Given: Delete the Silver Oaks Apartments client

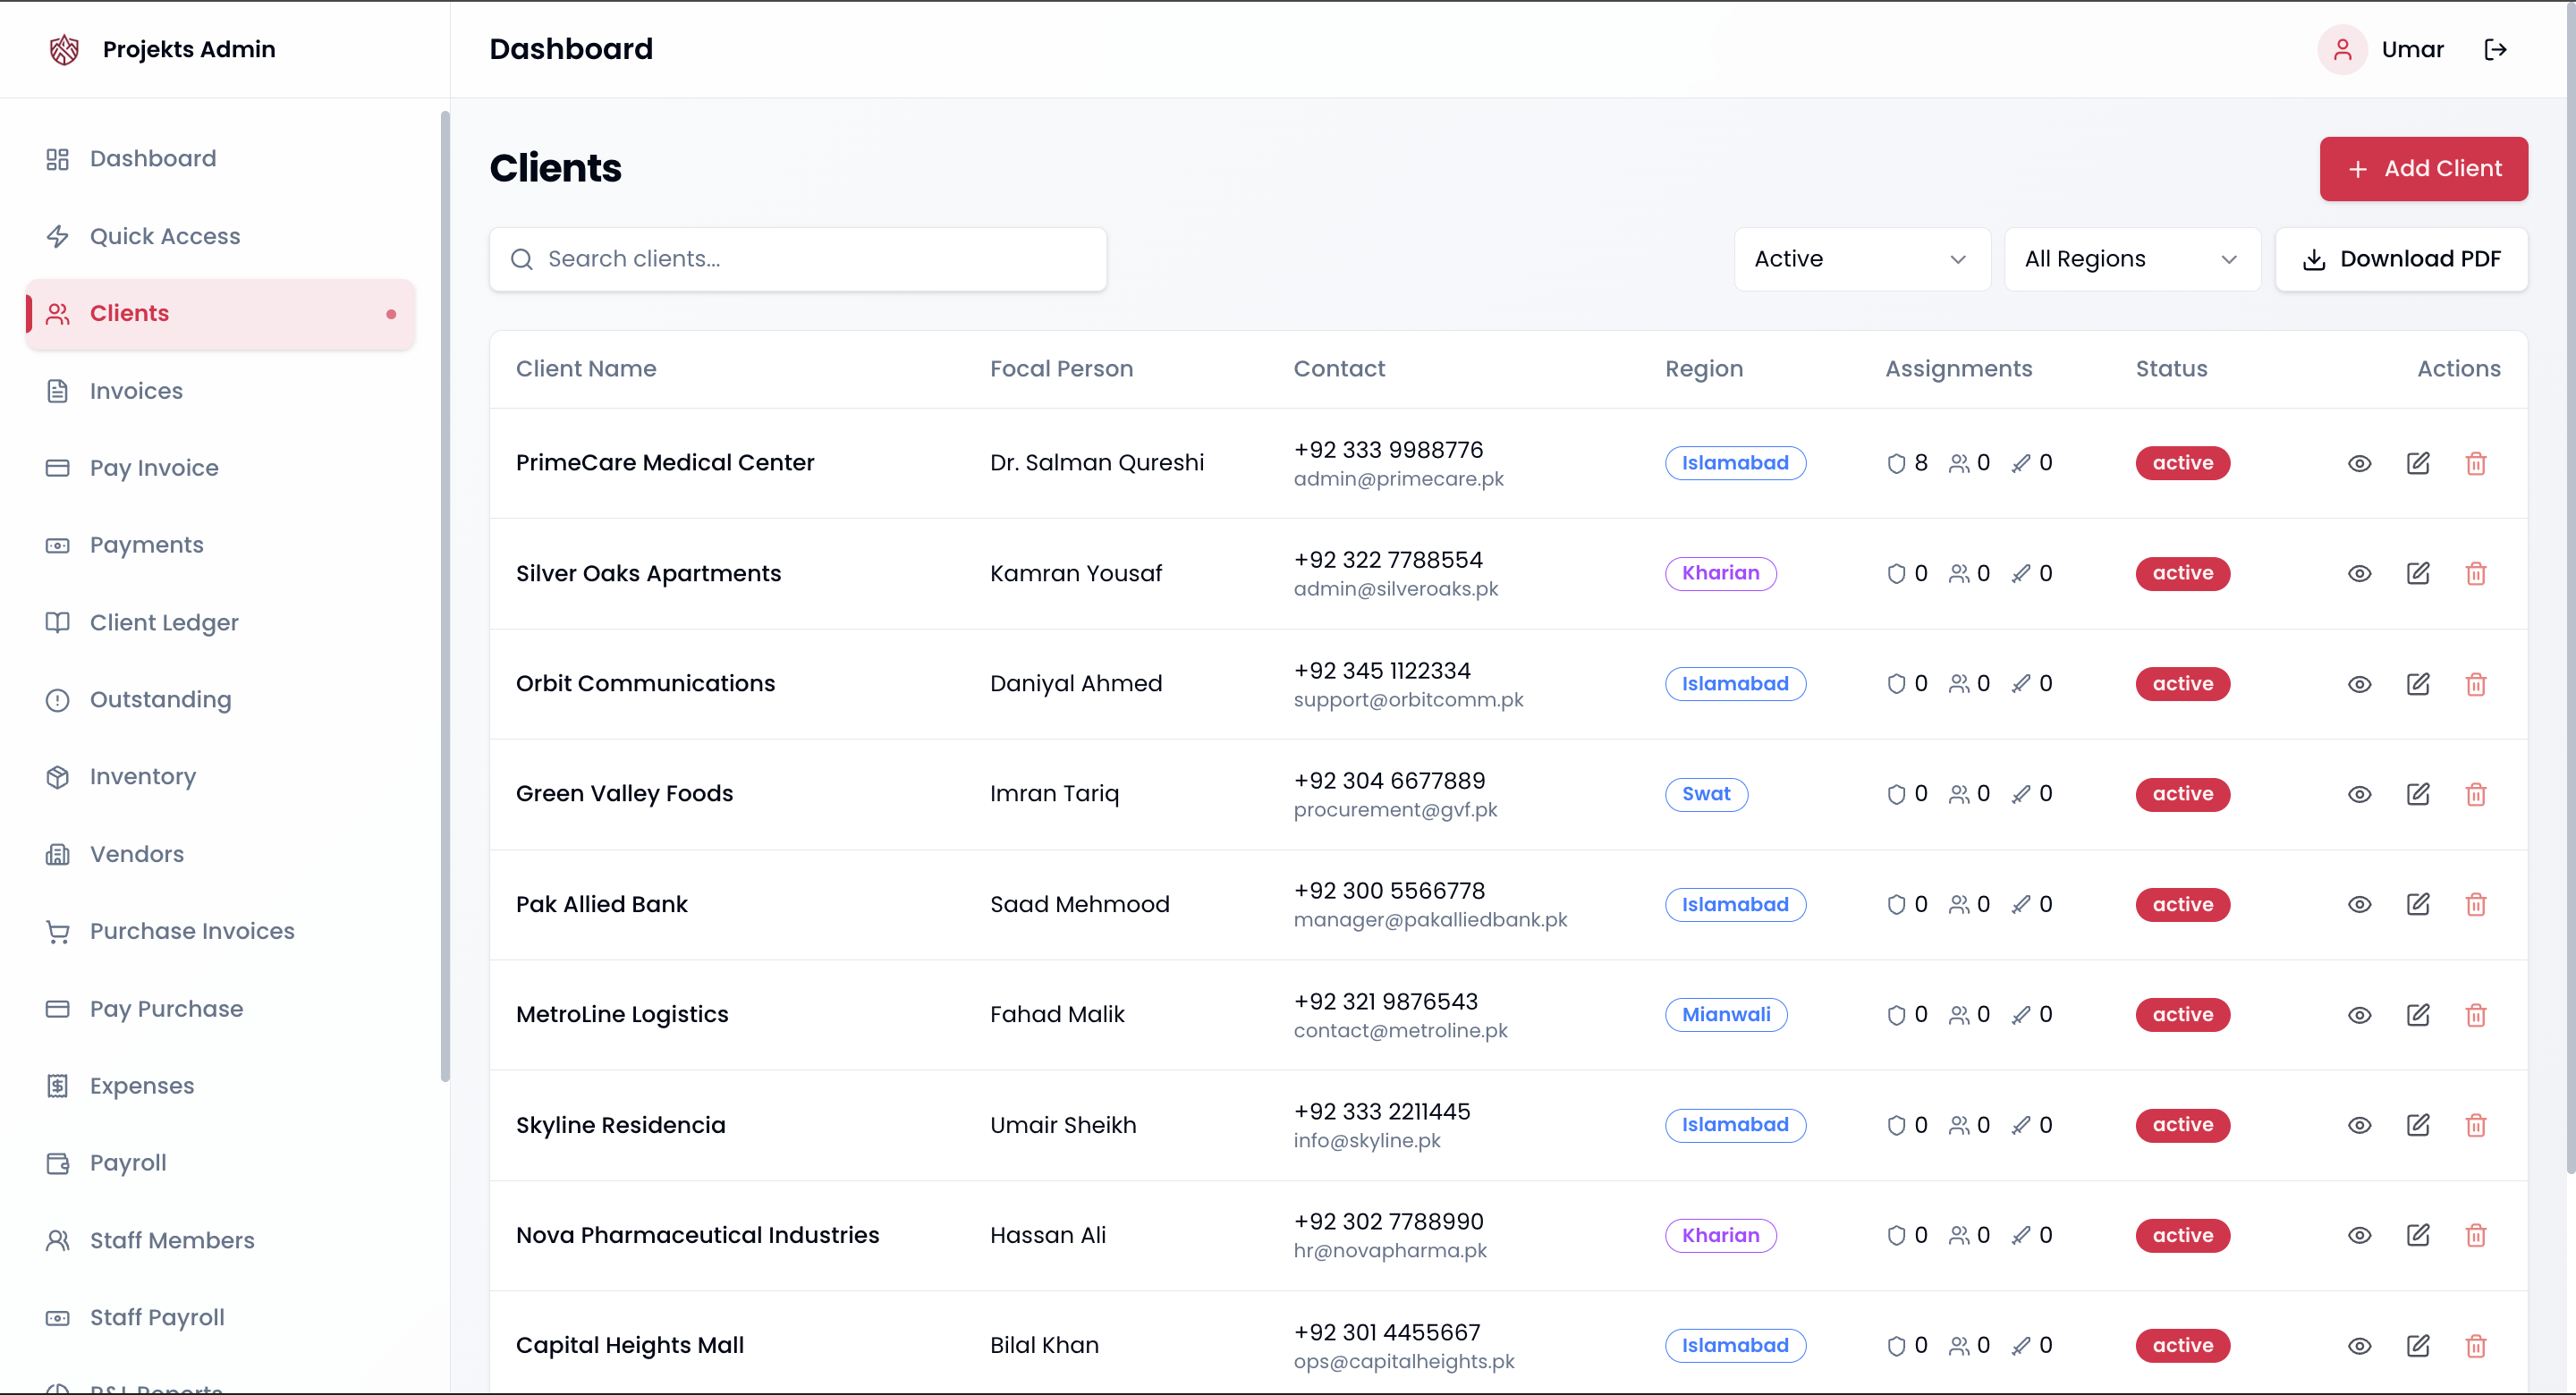Looking at the screenshot, I should [2476, 573].
